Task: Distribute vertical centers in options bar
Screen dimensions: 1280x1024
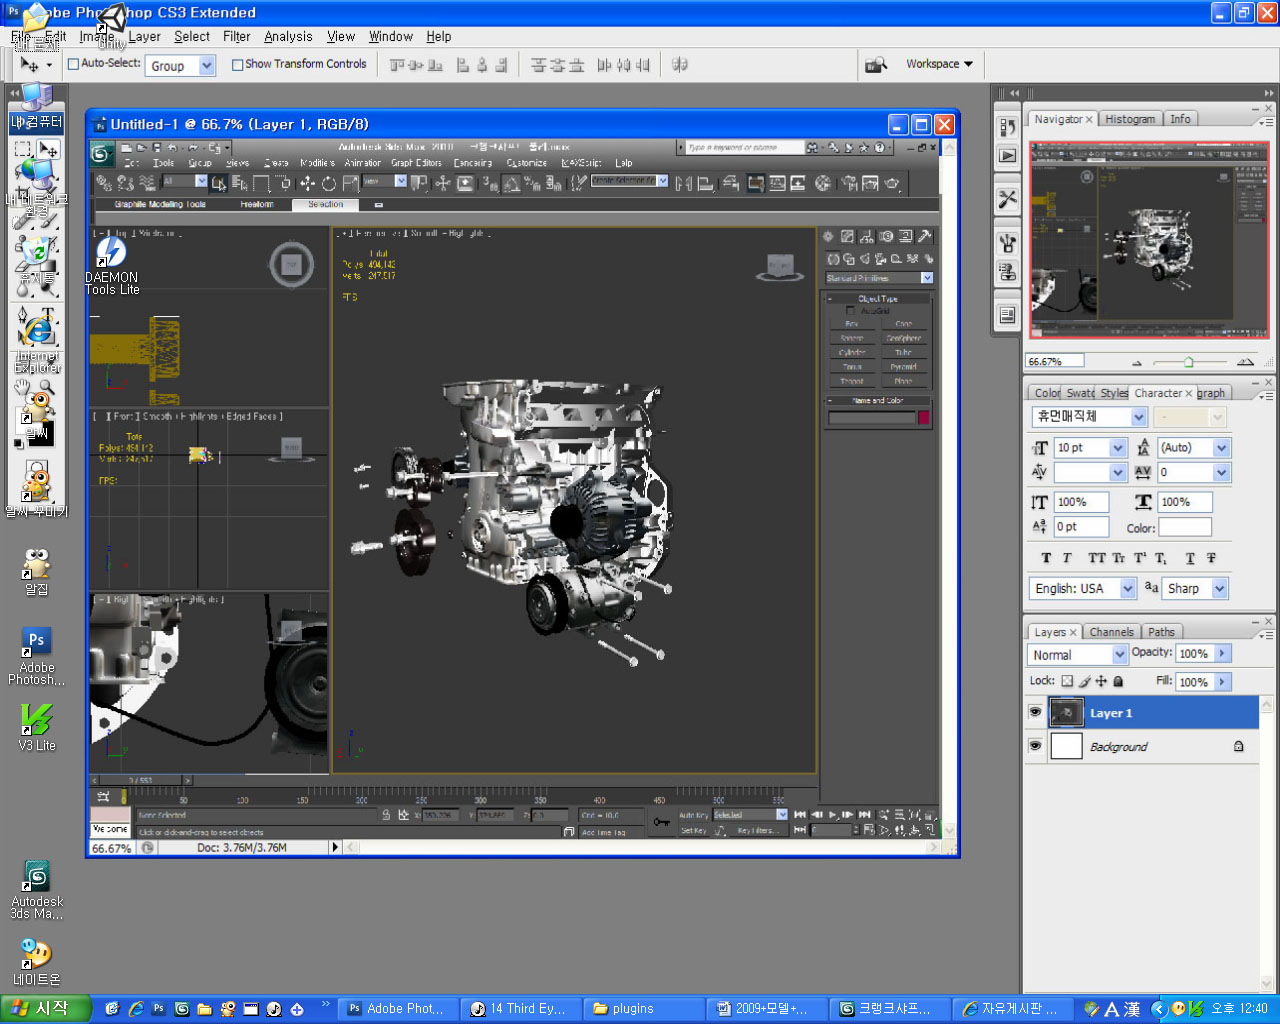Action: (x=558, y=65)
